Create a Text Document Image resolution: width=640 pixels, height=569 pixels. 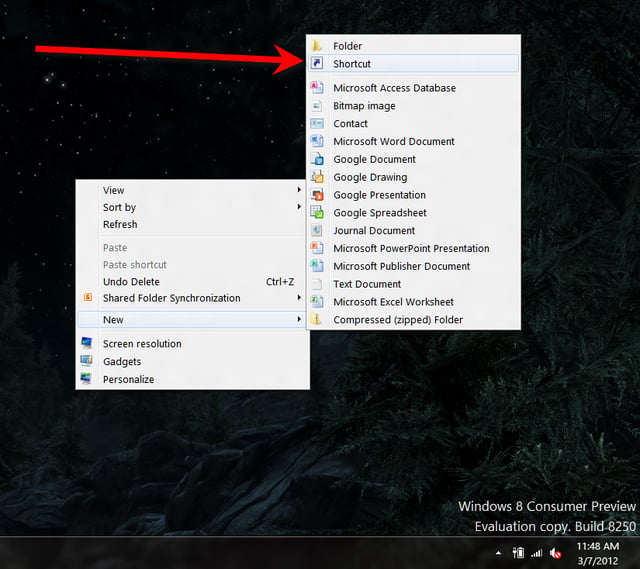tap(413, 284)
